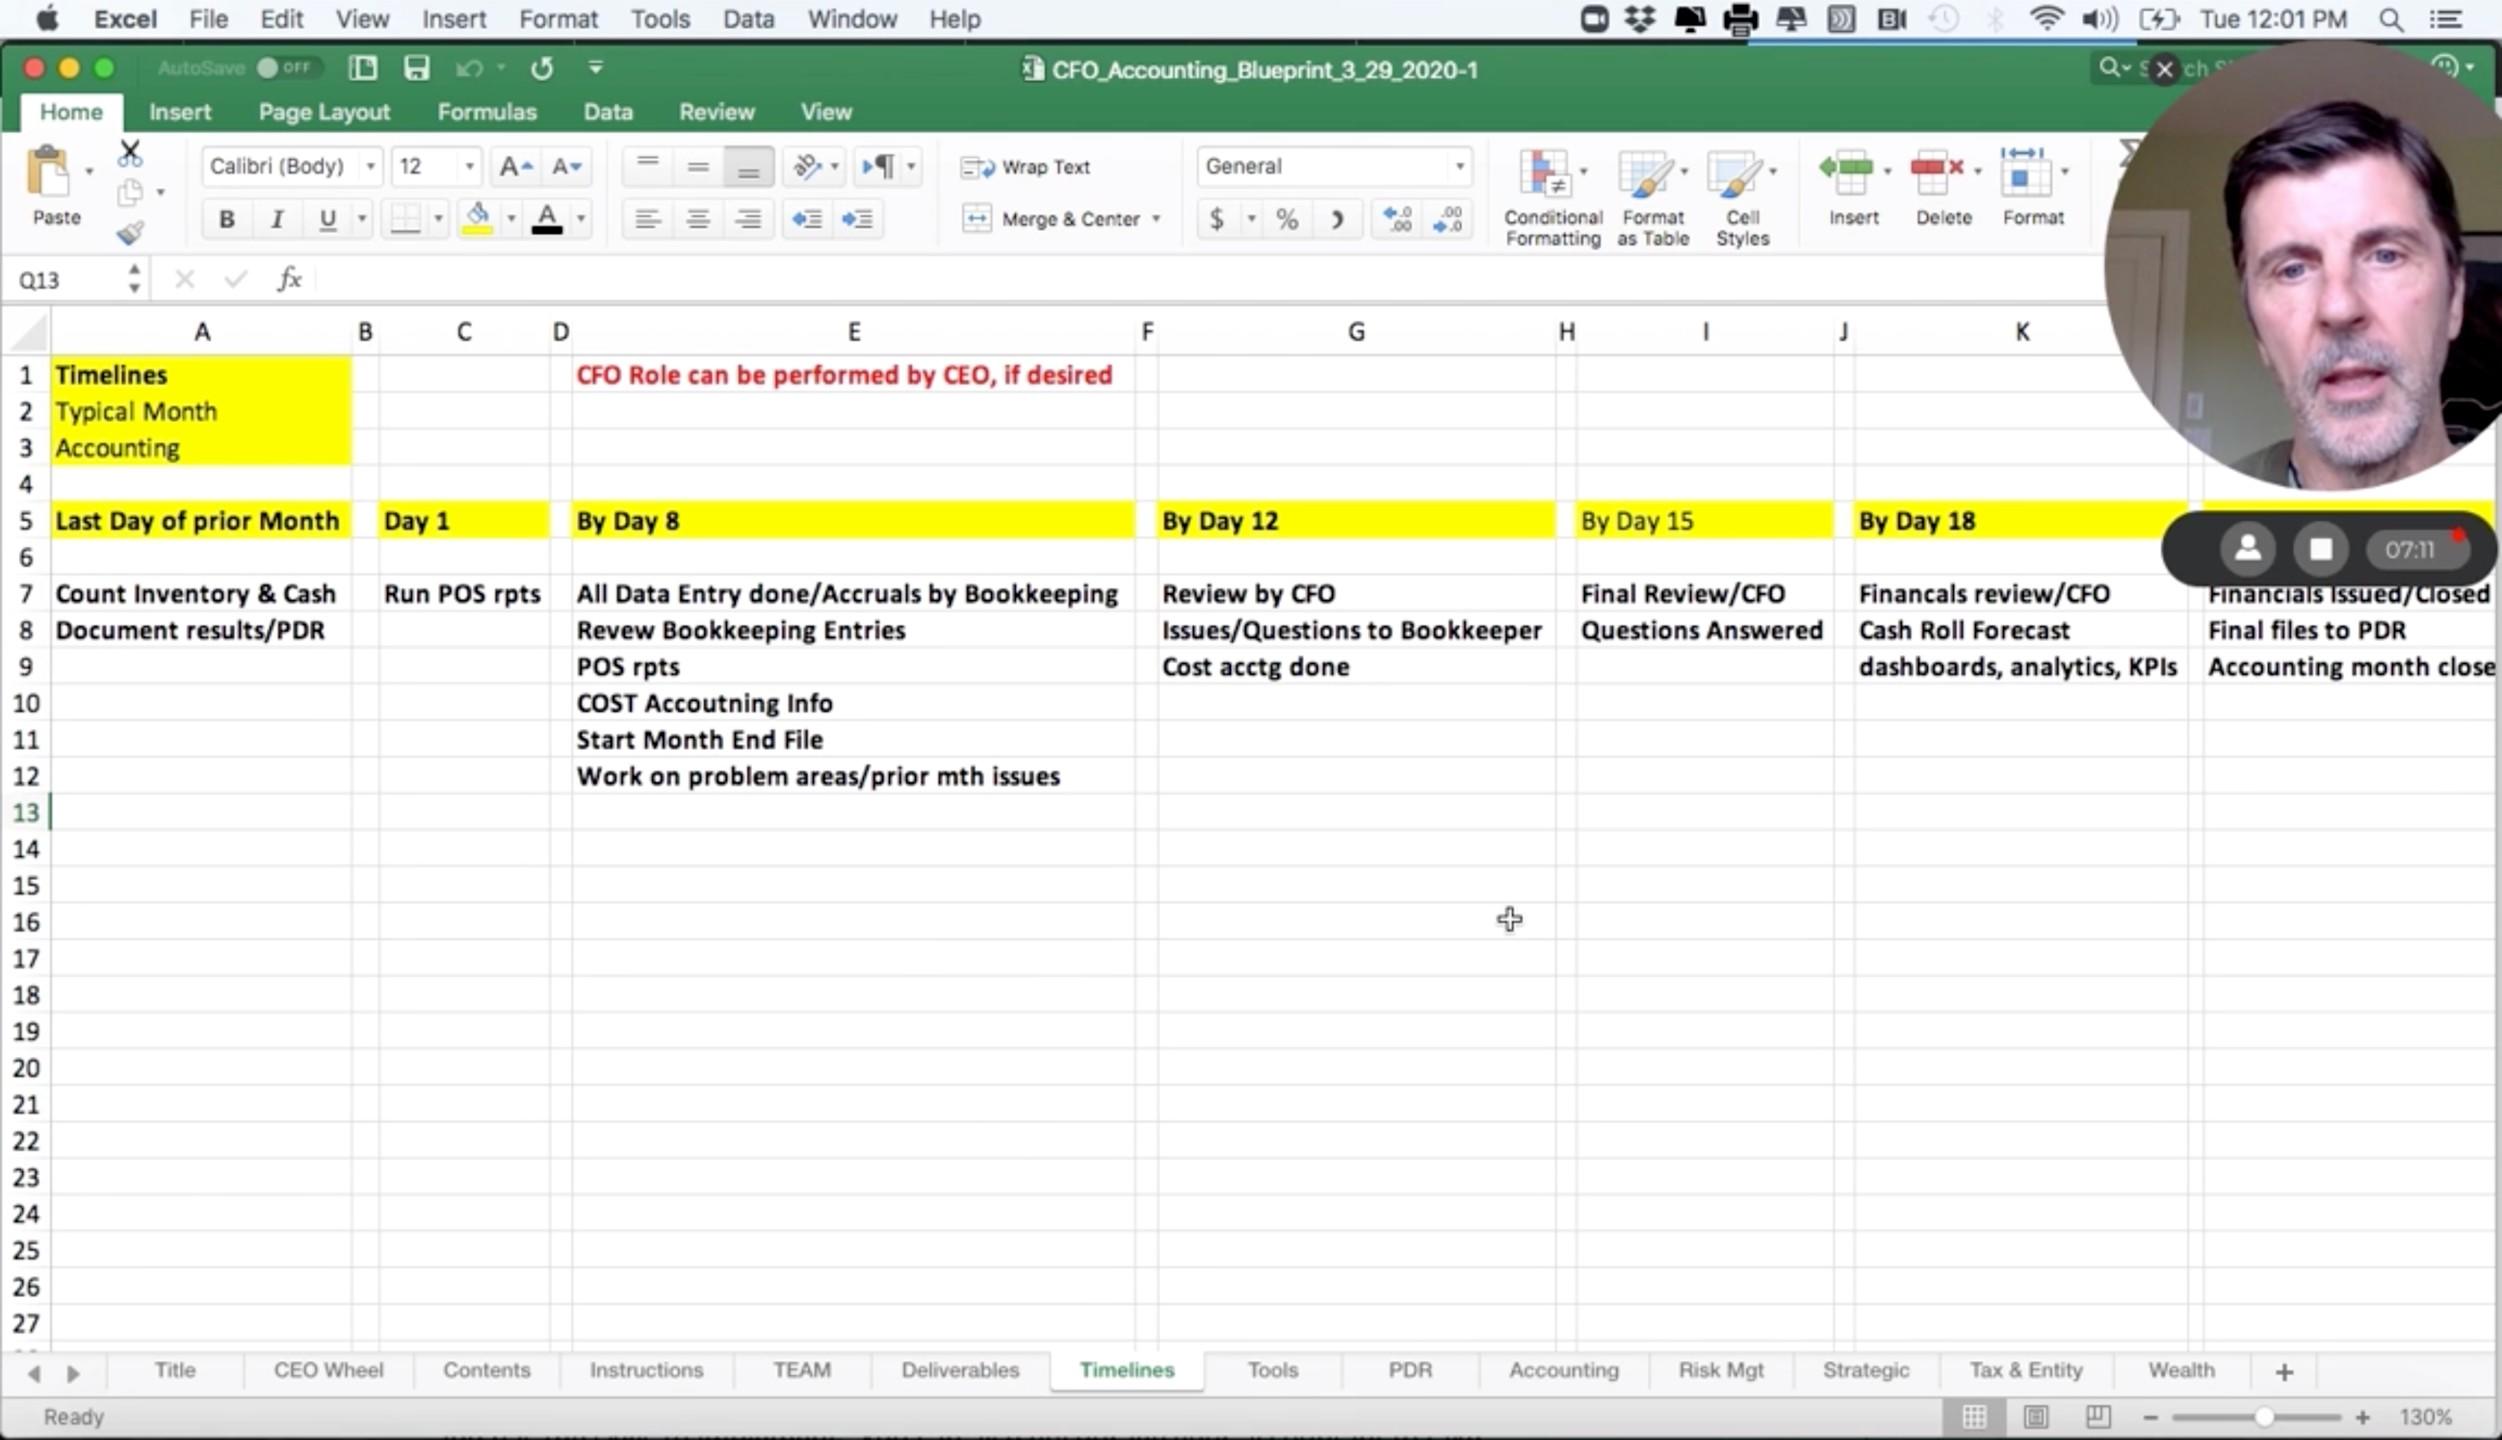Toggle Italic formatting

point(277,219)
